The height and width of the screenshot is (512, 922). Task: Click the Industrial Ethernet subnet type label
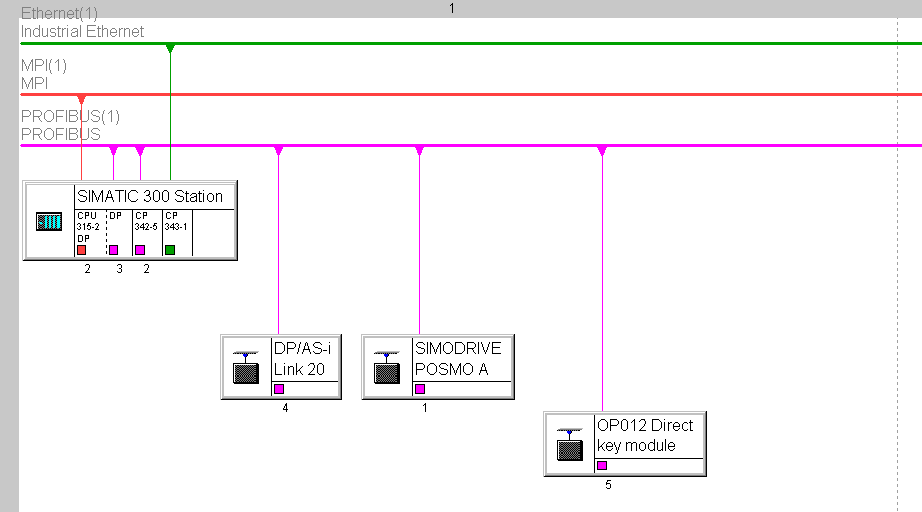82,32
